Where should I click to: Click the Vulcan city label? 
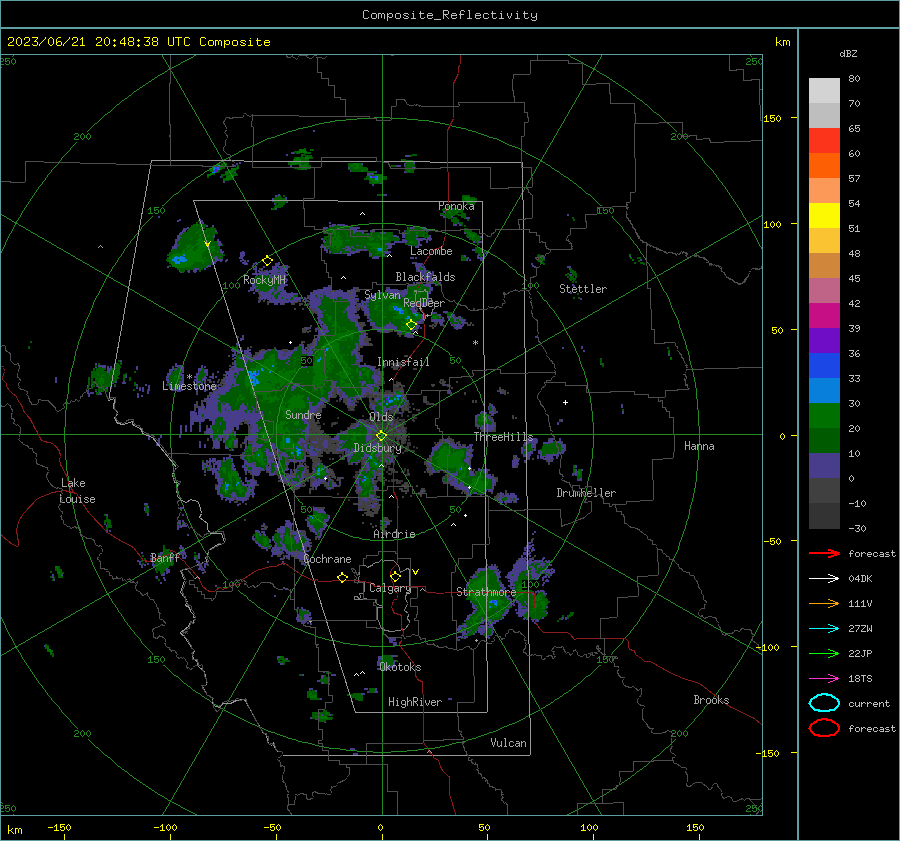click(x=508, y=743)
